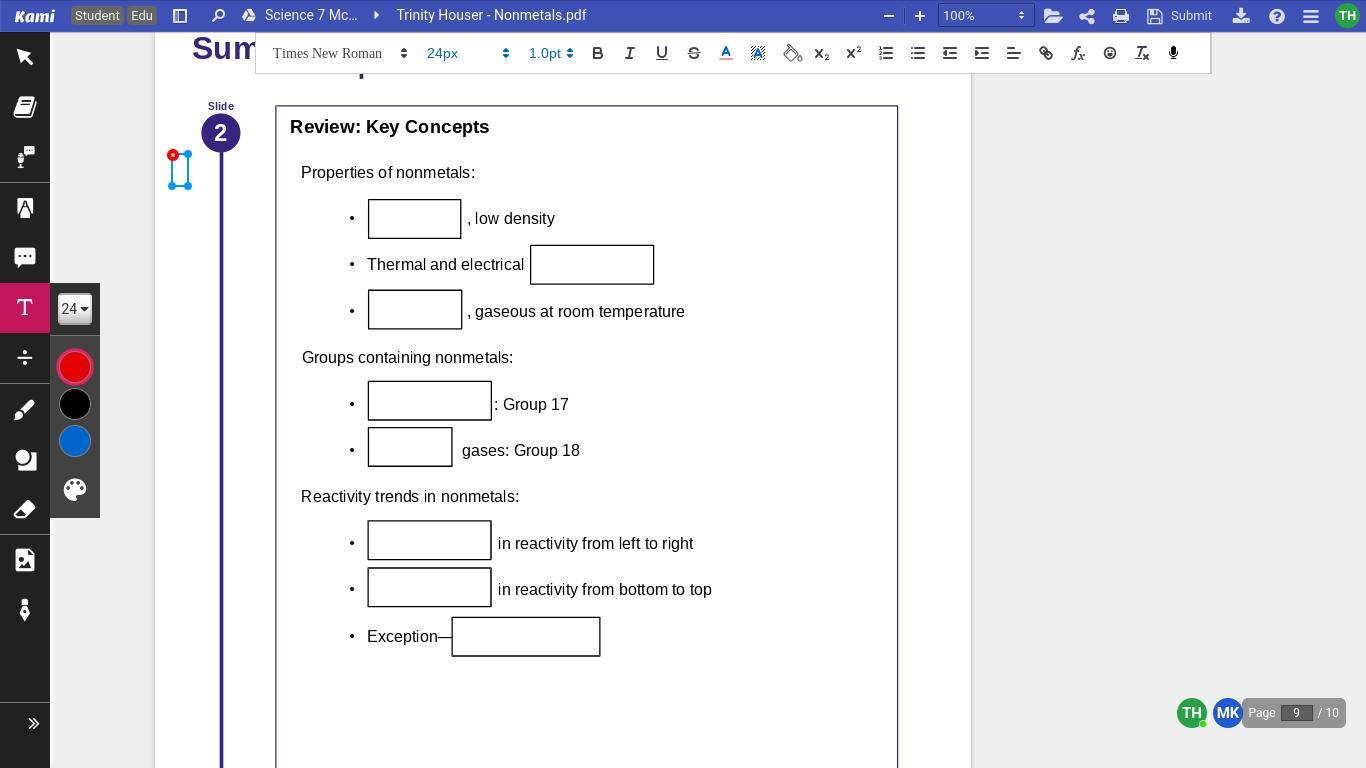This screenshot has height=768, width=1366.
Task: Select the Eraser tool
Action: [x=25, y=509]
